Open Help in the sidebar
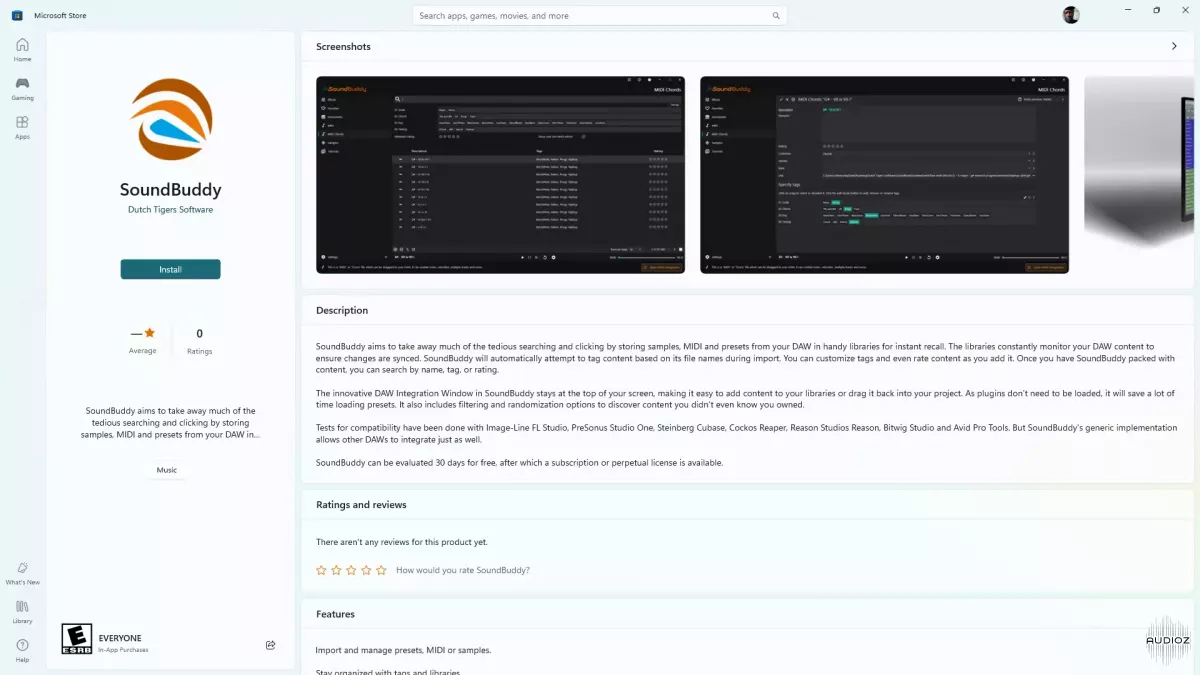This screenshot has width=1200, height=675. tap(22, 650)
